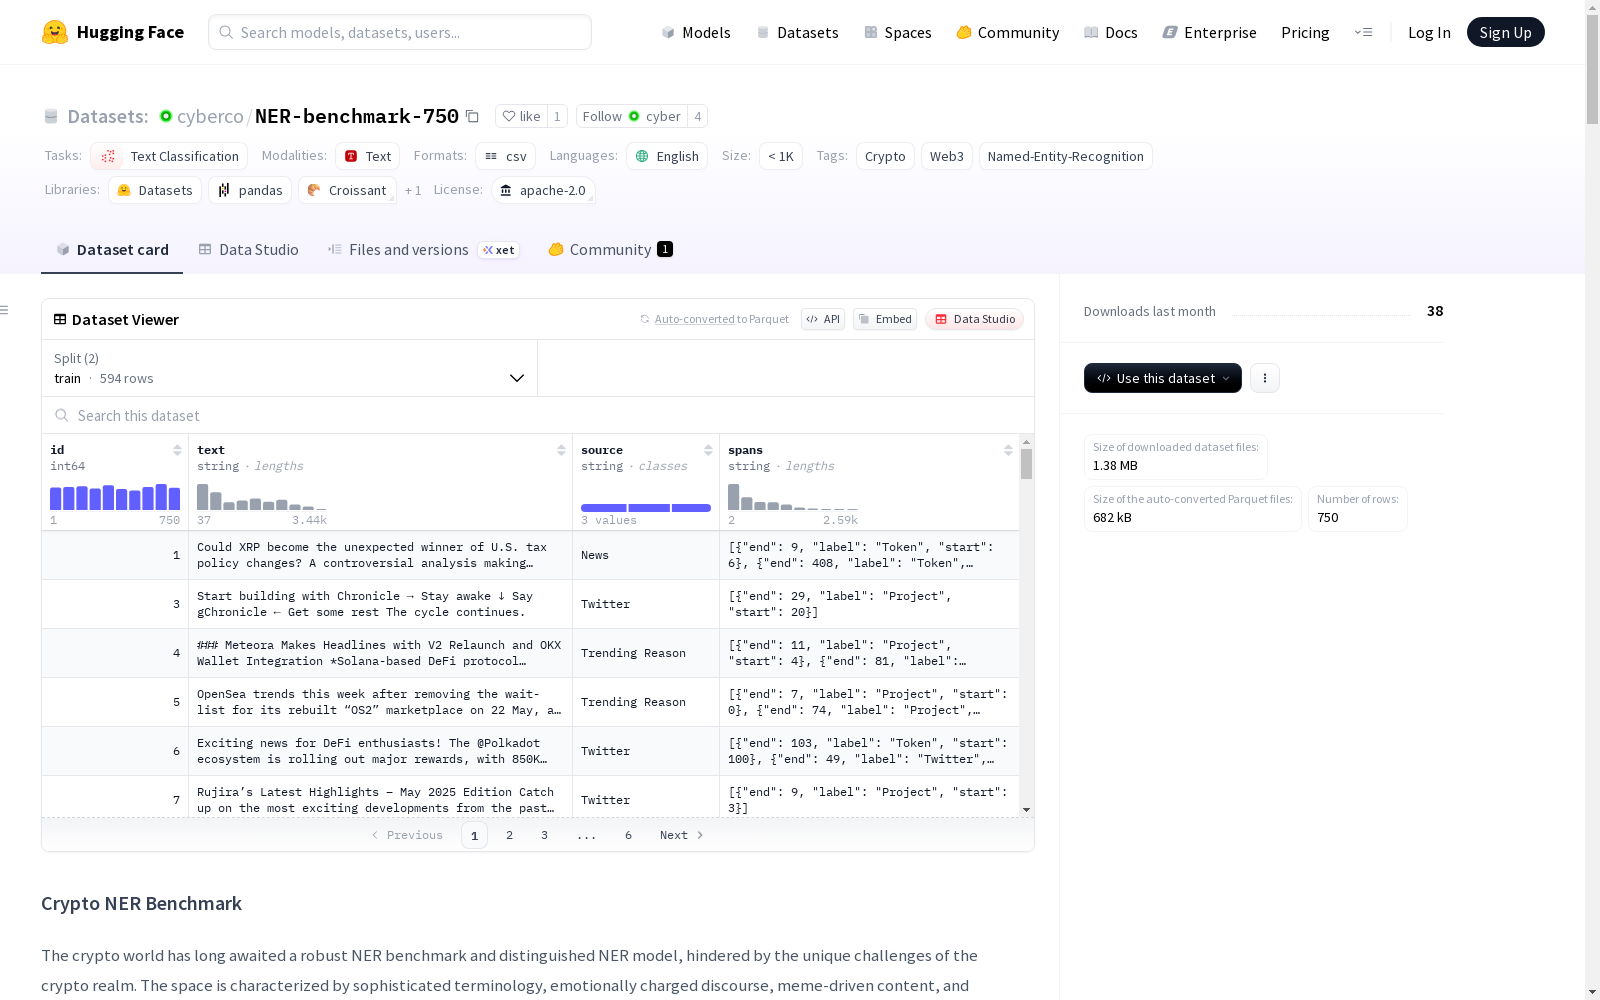Image resolution: width=1600 pixels, height=1000 pixels.
Task: Copy dataset name with the copy icon
Action: (473, 116)
